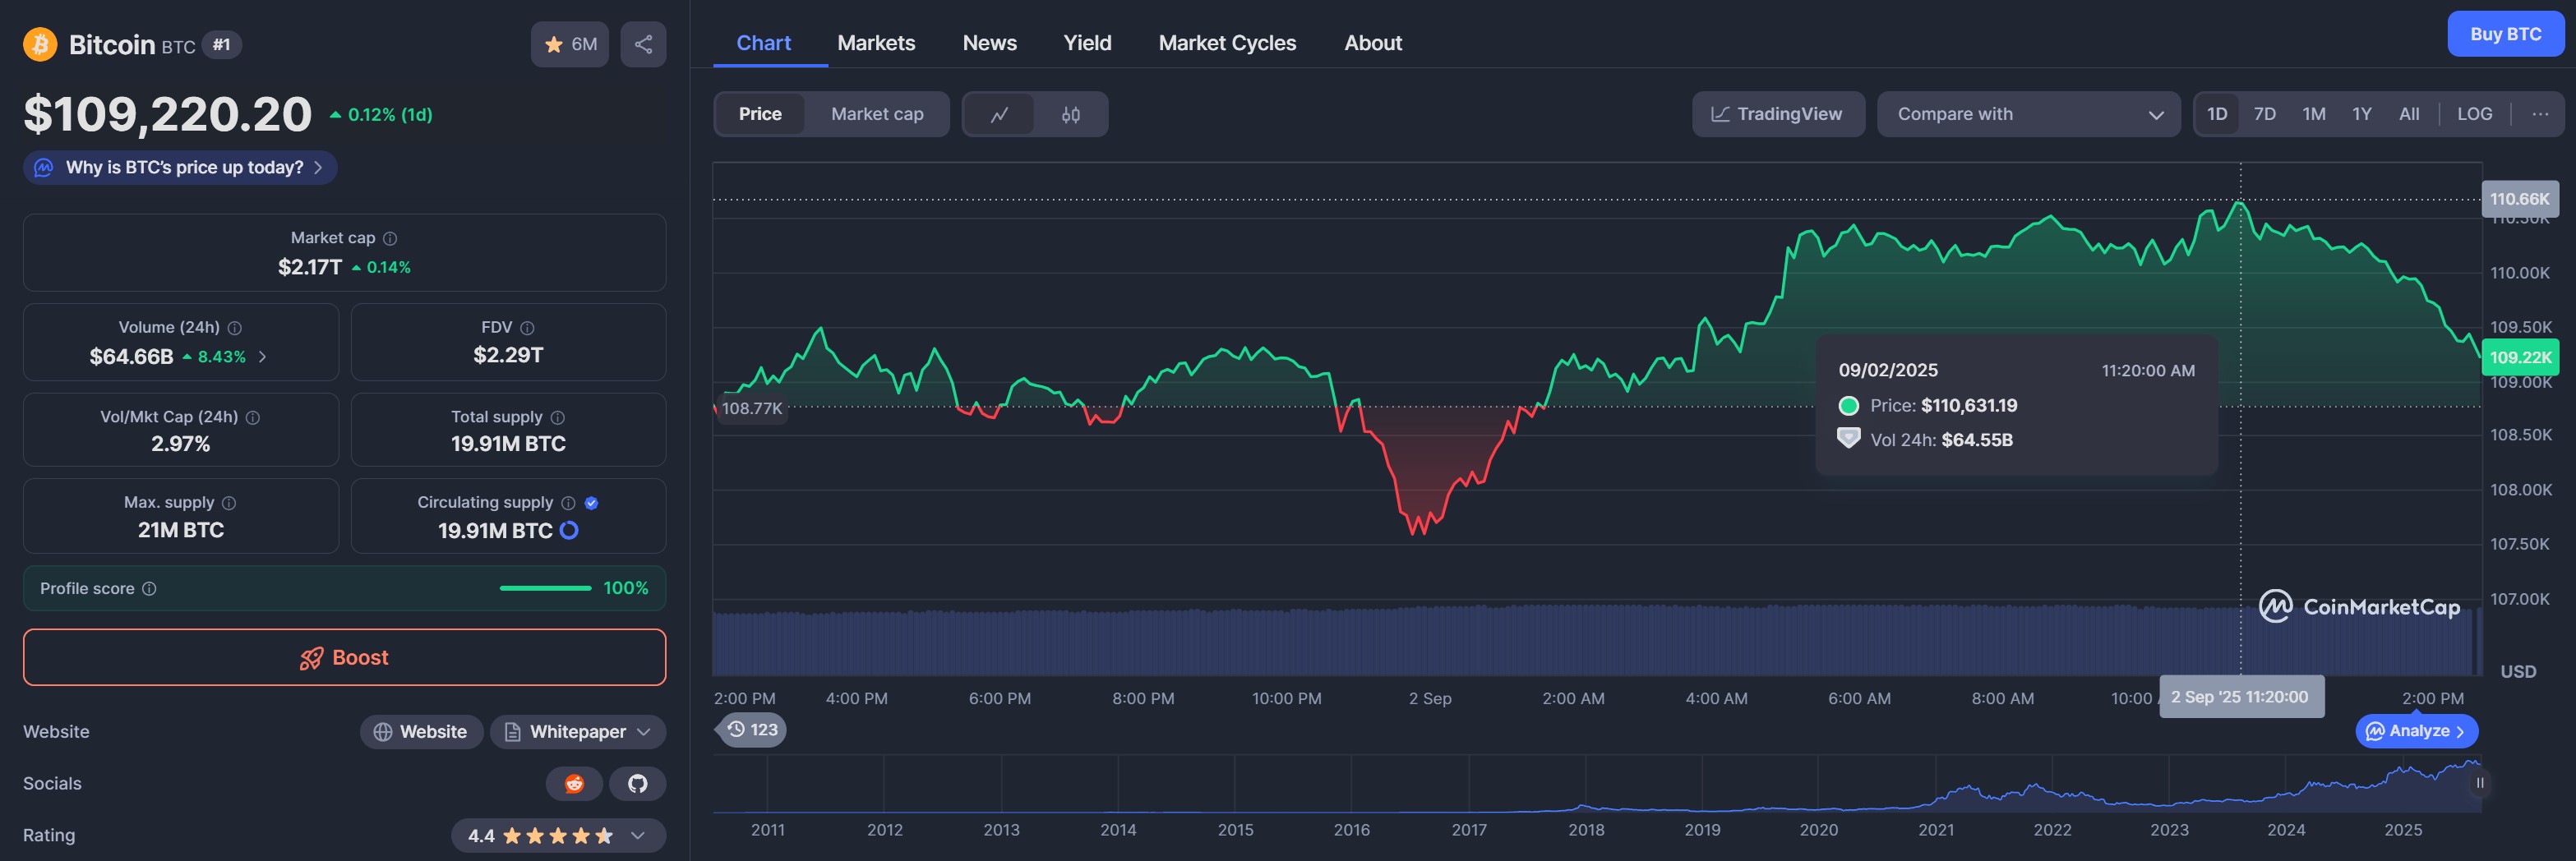The height and width of the screenshot is (861, 2576).
Task: Expand the Whitepaper dropdown
Action: click(578, 732)
